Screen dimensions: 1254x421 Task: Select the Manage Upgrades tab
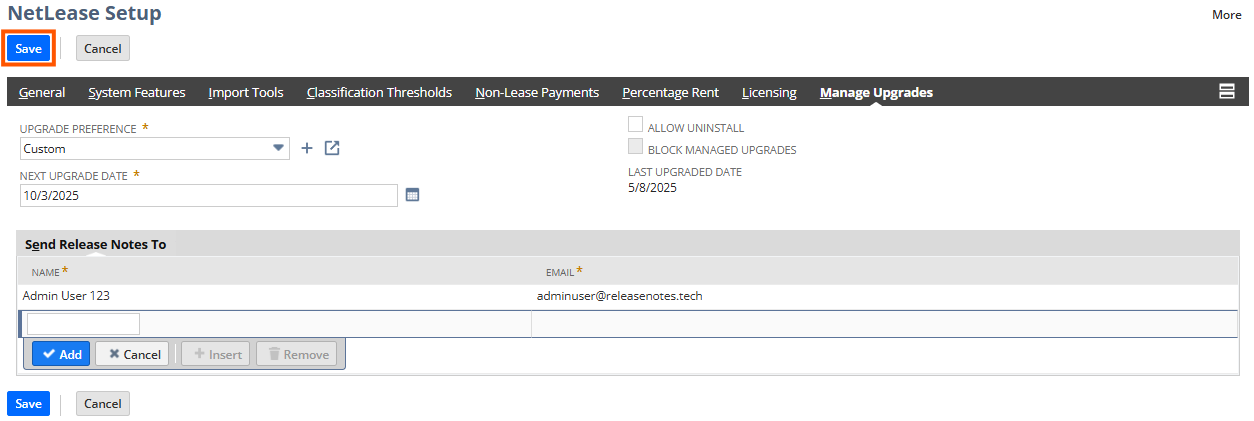click(x=876, y=92)
